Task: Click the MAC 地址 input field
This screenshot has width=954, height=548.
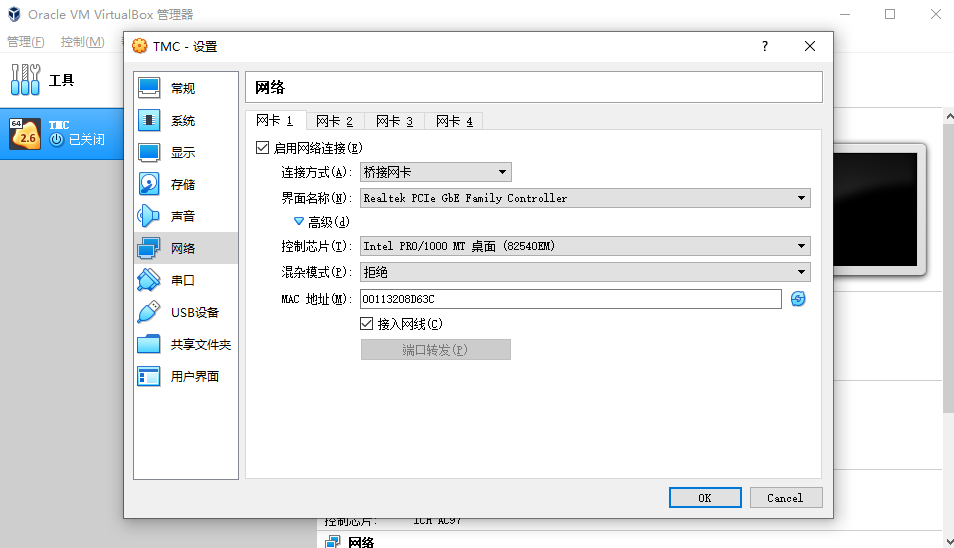Action: click(x=571, y=299)
